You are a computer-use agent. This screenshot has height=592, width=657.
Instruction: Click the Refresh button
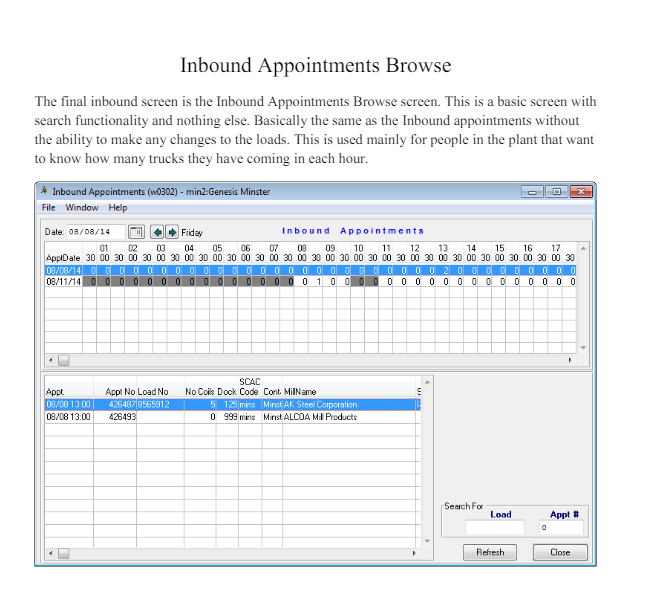click(x=490, y=552)
